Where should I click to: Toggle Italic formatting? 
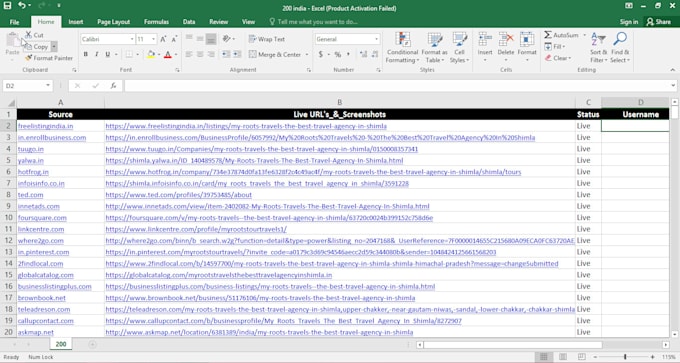click(x=96, y=54)
